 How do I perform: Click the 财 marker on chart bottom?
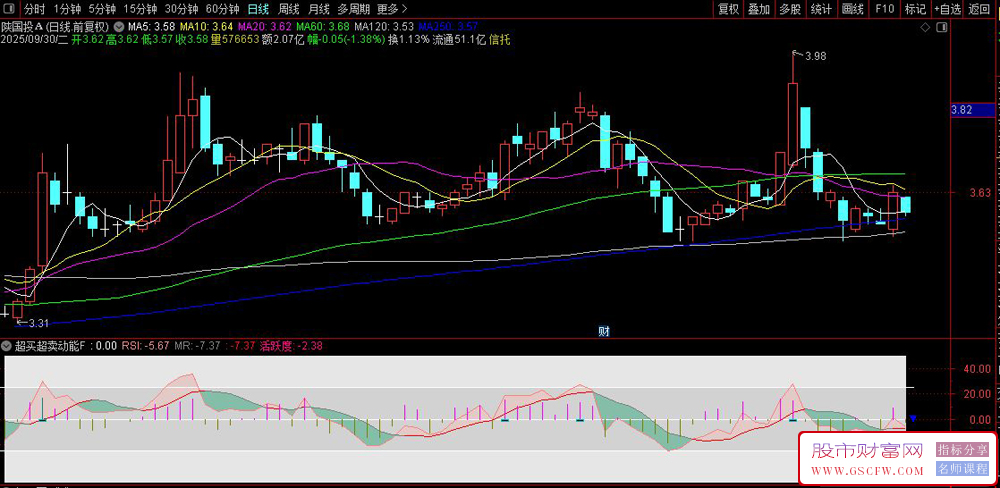tap(603, 331)
